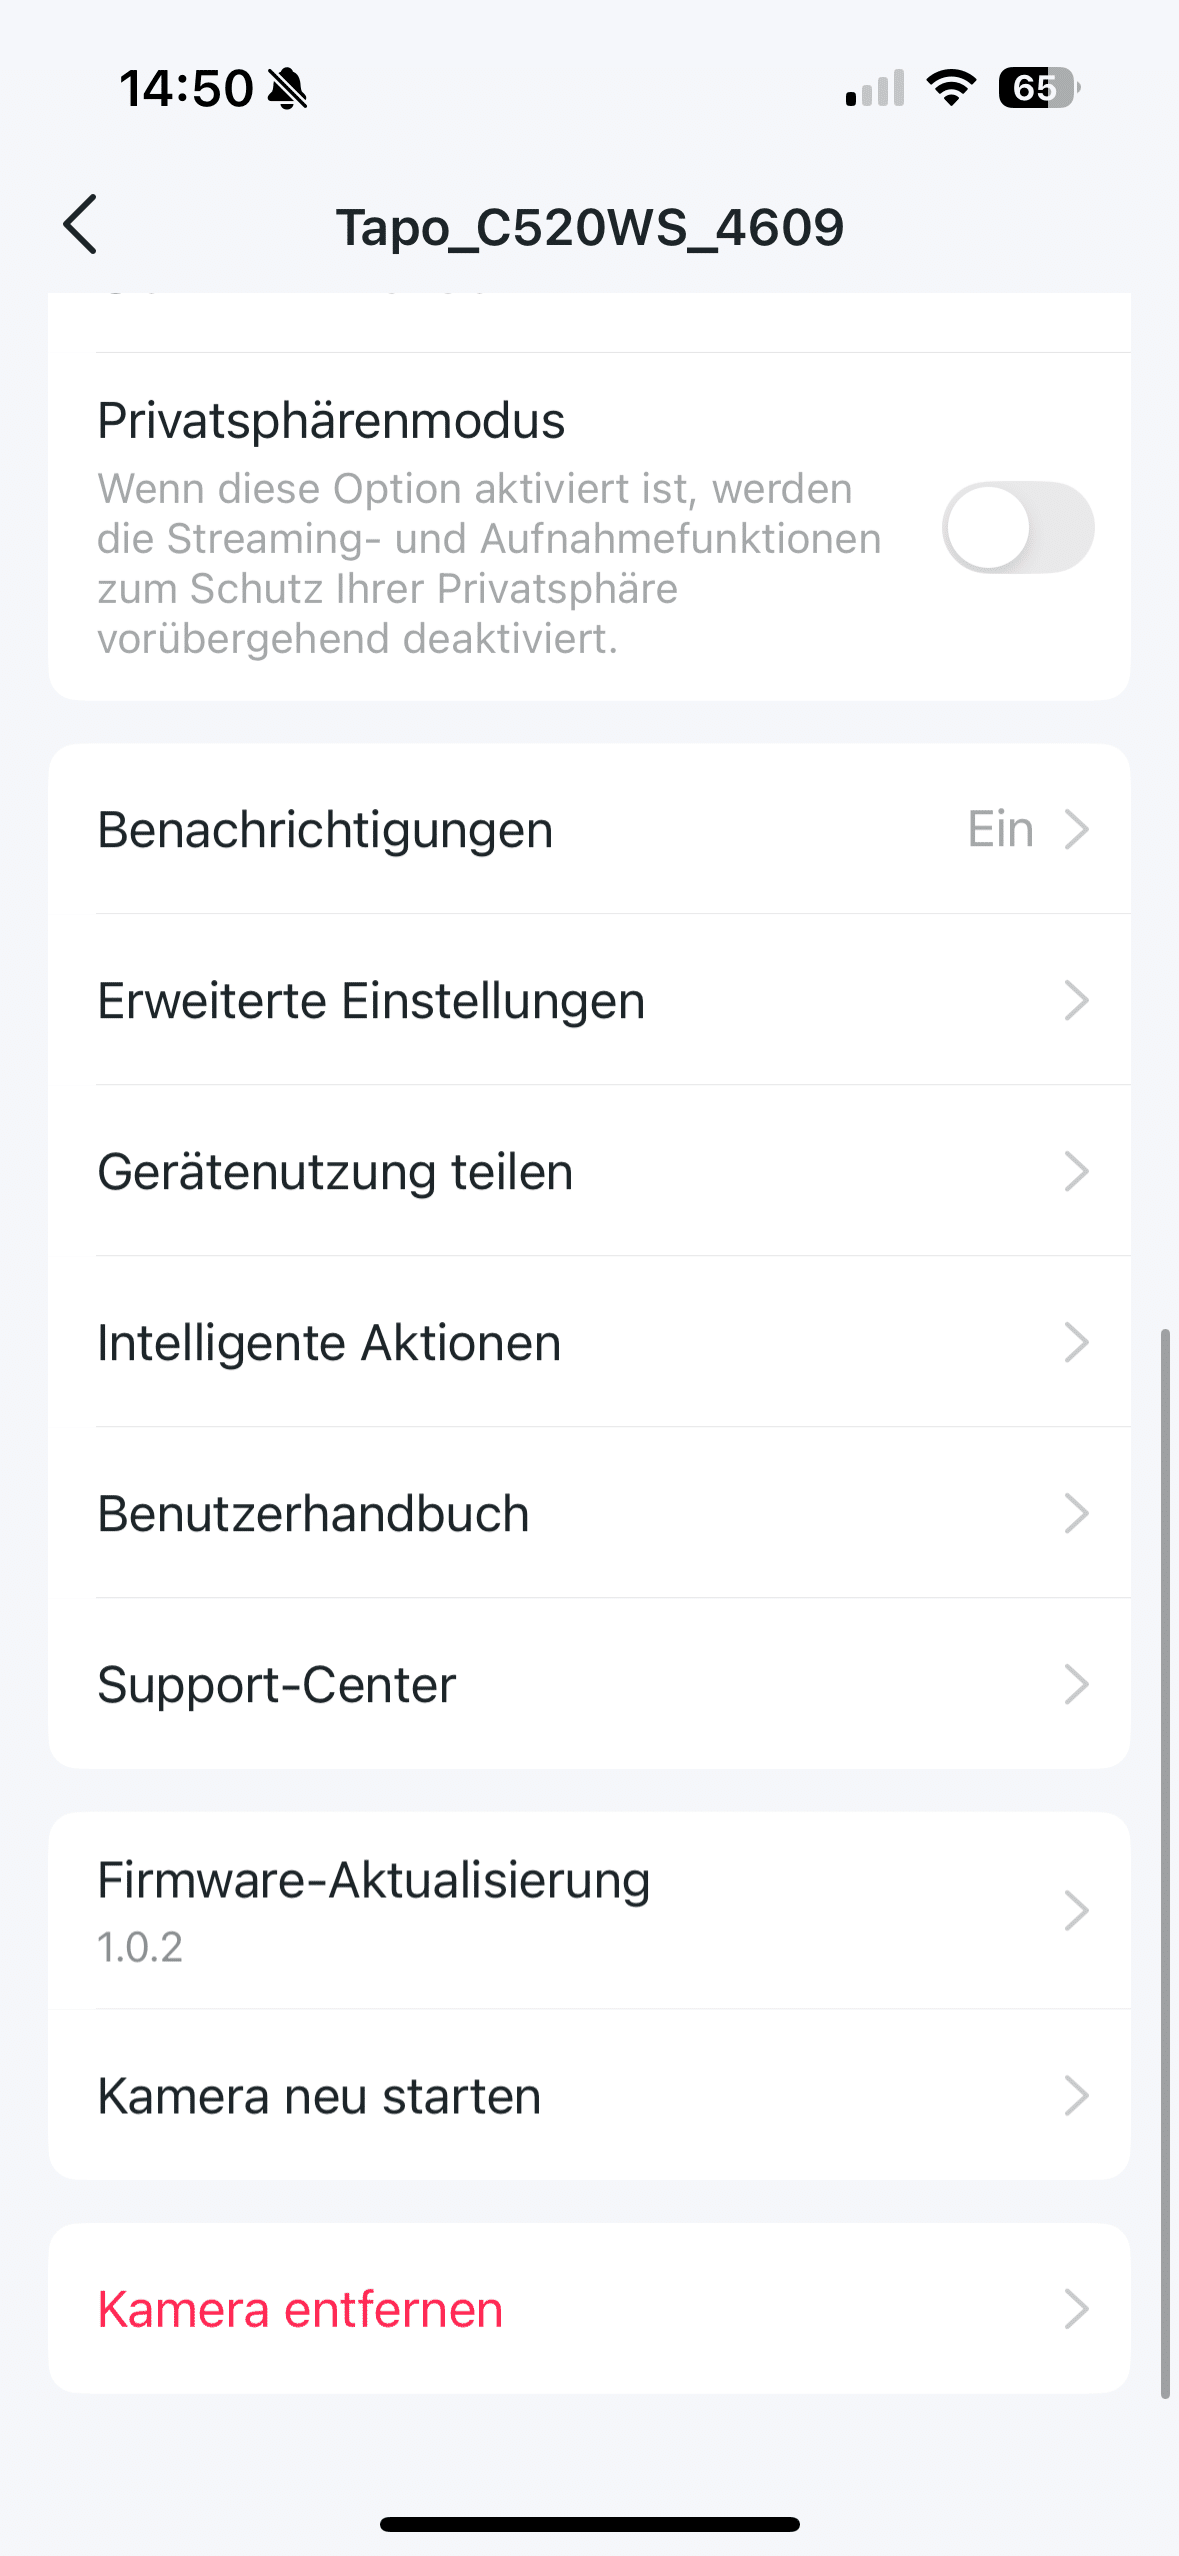
Task: Tap the Tapo_C520WS_4609 device title
Action: (x=589, y=227)
